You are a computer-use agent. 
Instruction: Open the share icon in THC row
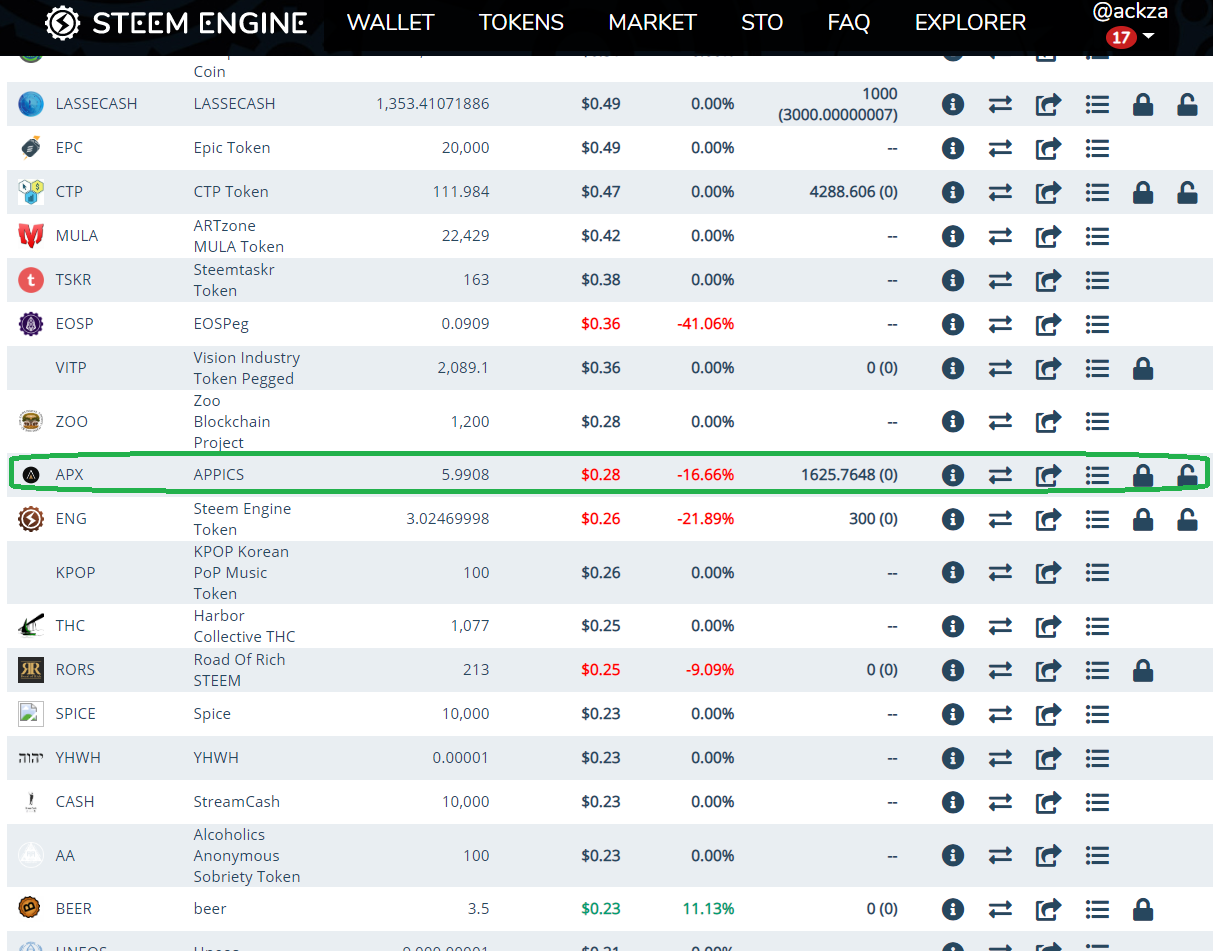point(1048,626)
